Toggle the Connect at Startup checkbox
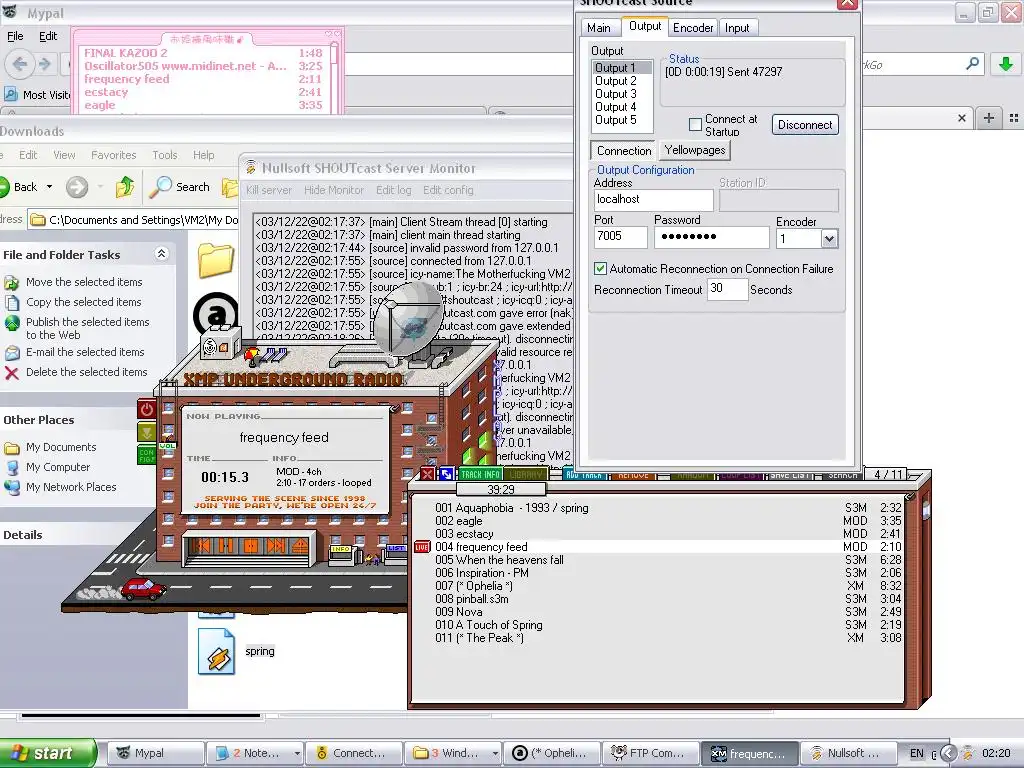 [696, 124]
